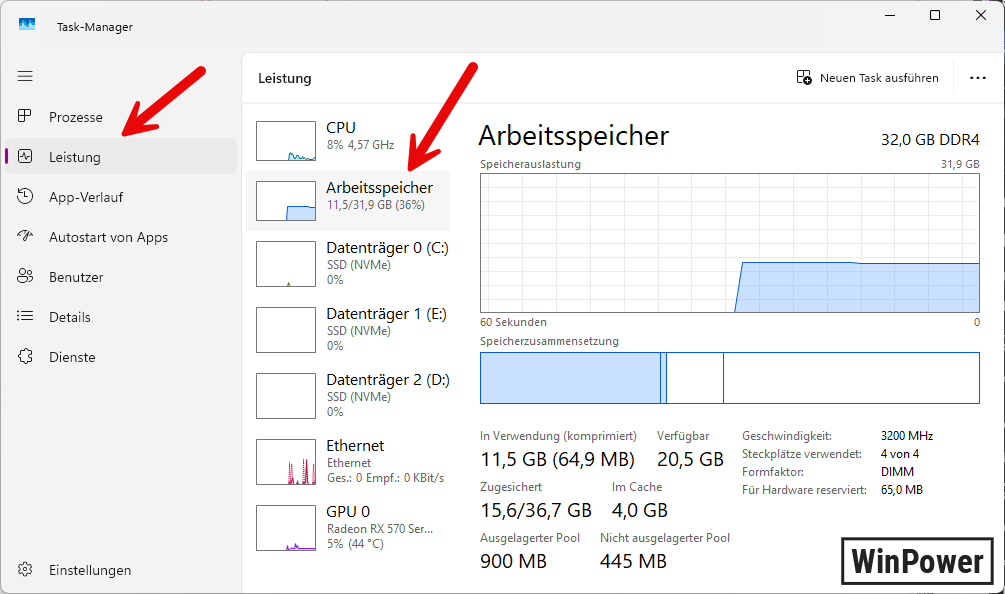
Task: Open the three-dot more options menu
Action: click(x=977, y=78)
